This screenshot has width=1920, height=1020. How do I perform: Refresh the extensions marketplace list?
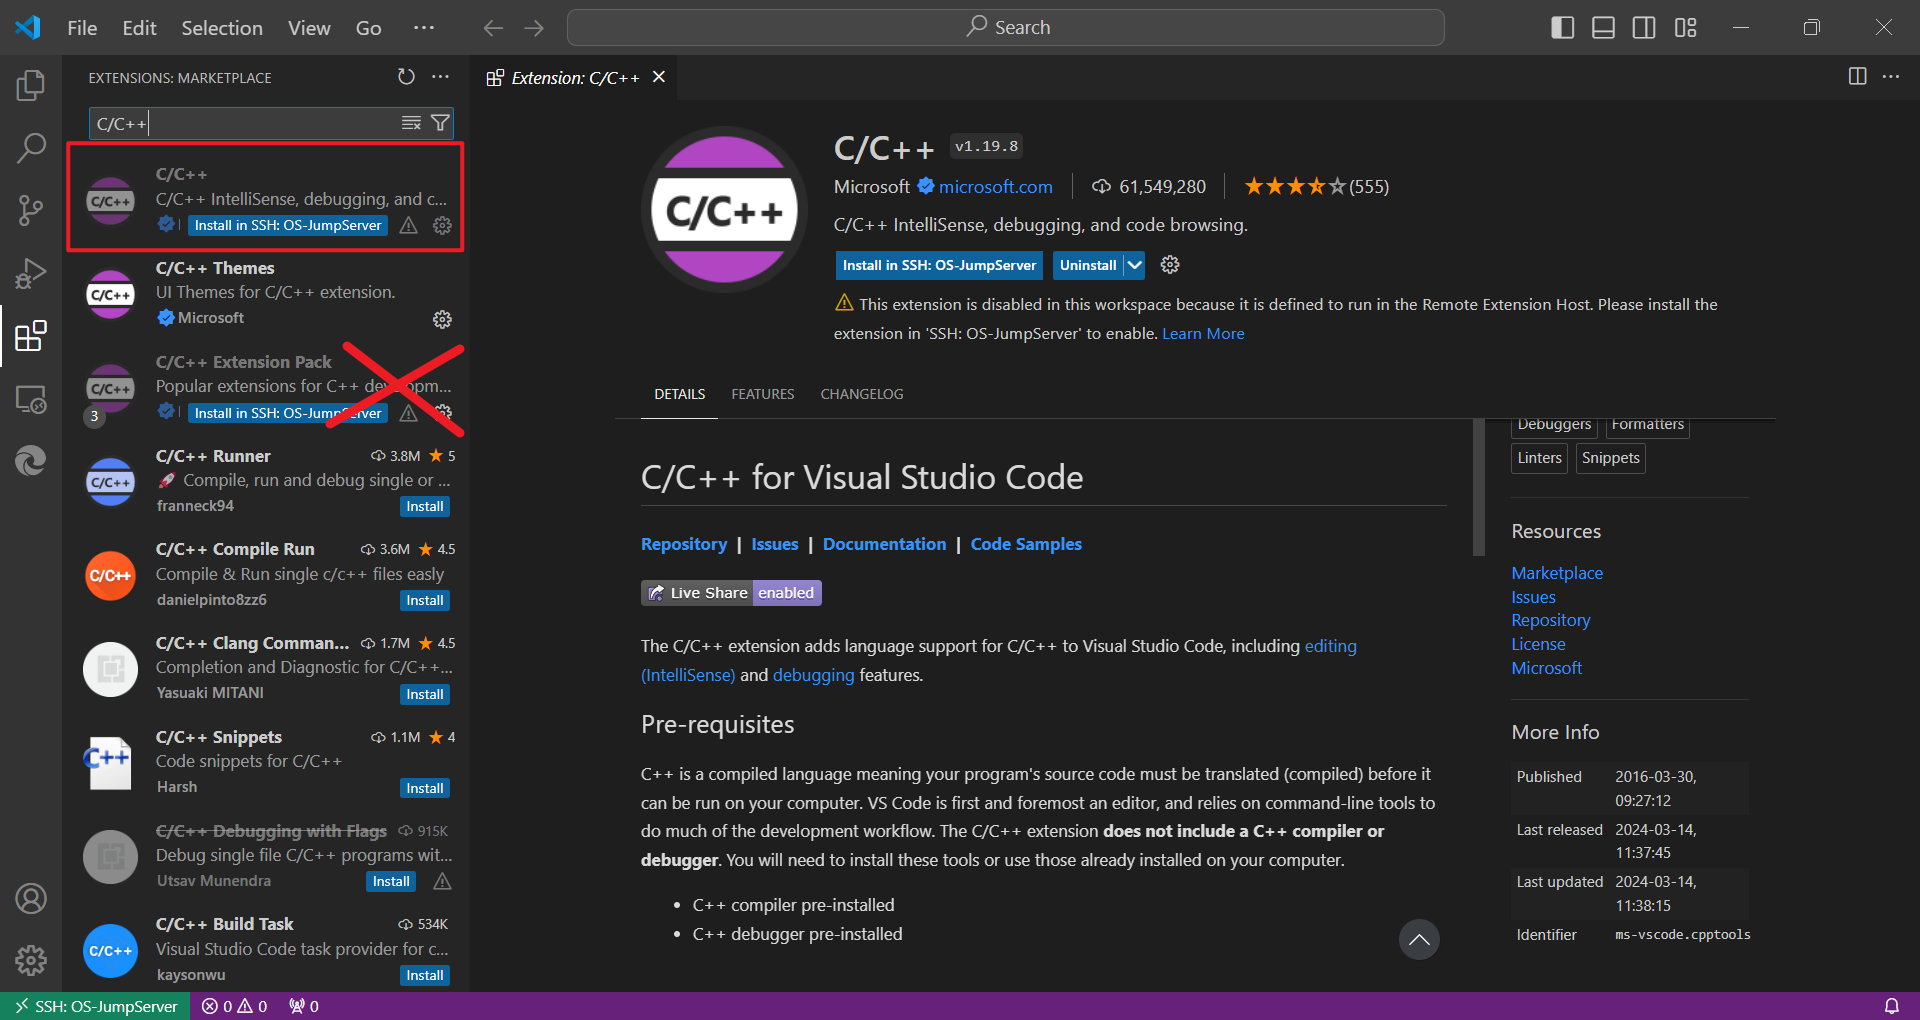[x=406, y=77]
